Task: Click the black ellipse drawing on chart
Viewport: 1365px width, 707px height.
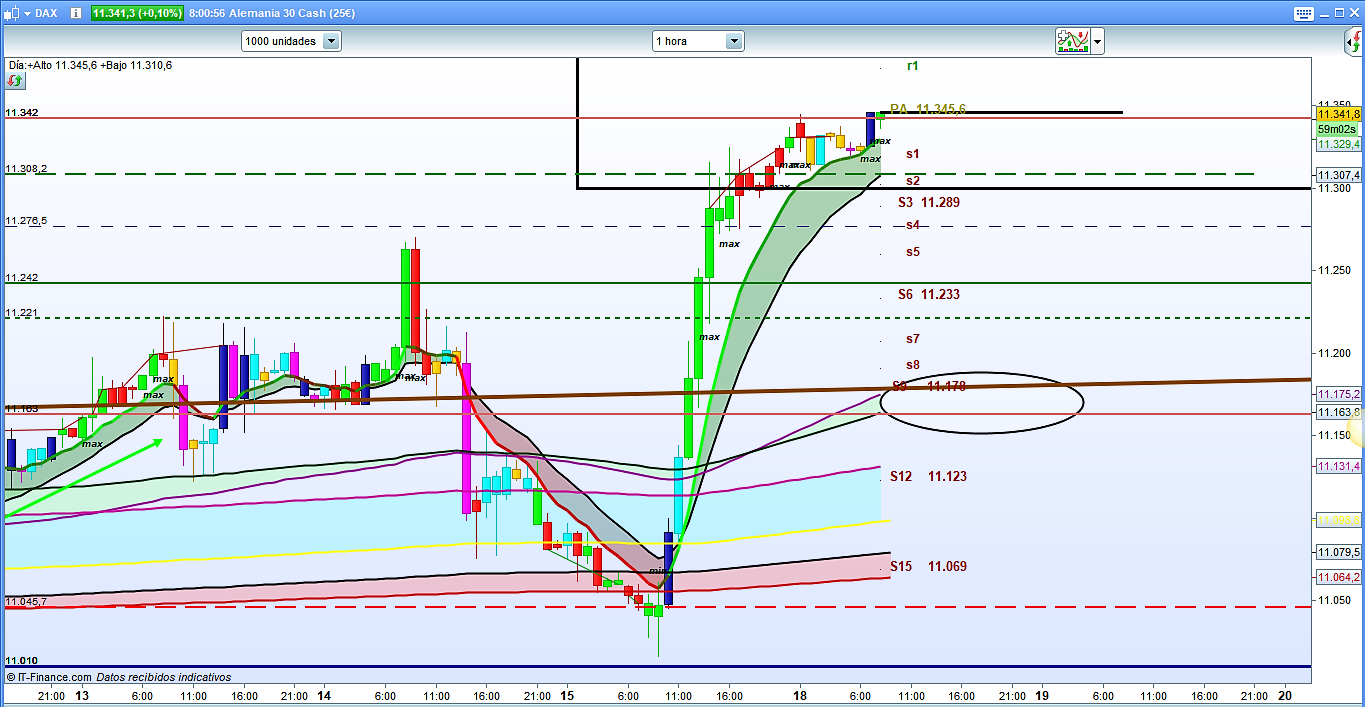Action: (x=983, y=432)
